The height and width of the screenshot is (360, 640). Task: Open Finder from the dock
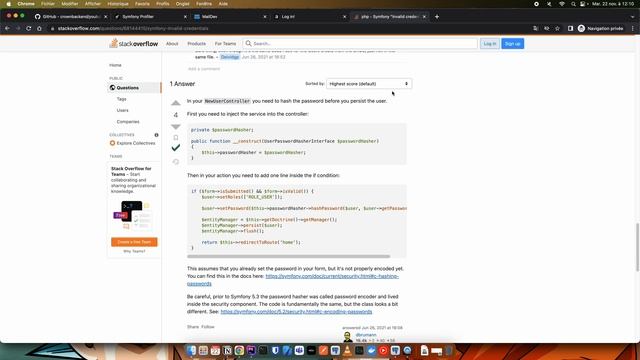(x=191, y=350)
